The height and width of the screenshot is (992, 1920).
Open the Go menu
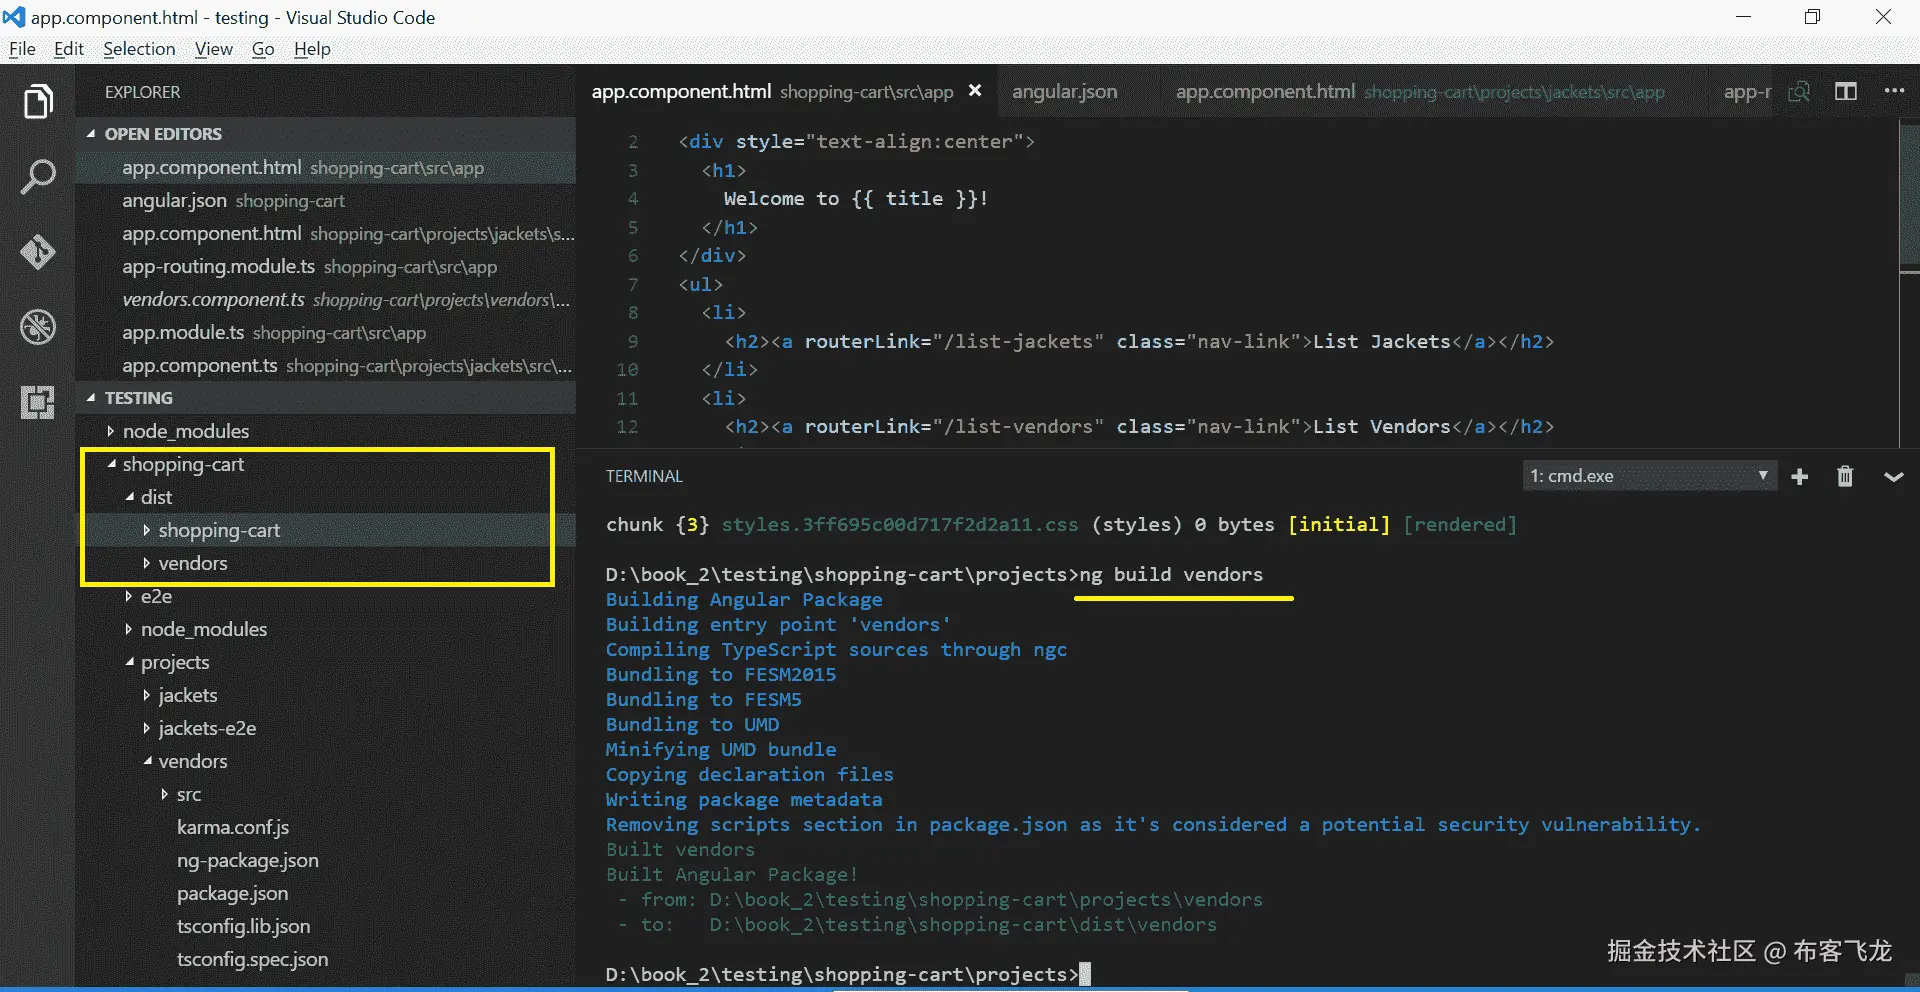pos(263,49)
